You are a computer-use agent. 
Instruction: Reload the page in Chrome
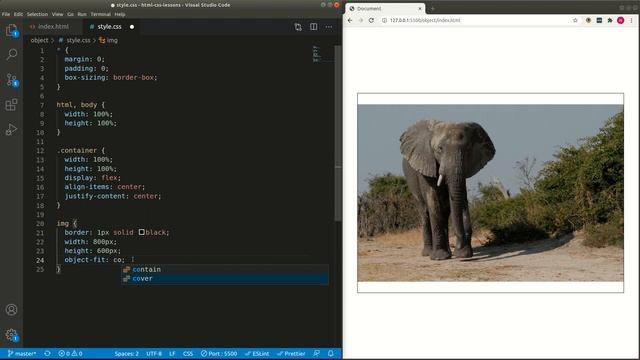pyautogui.click(x=371, y=20)
